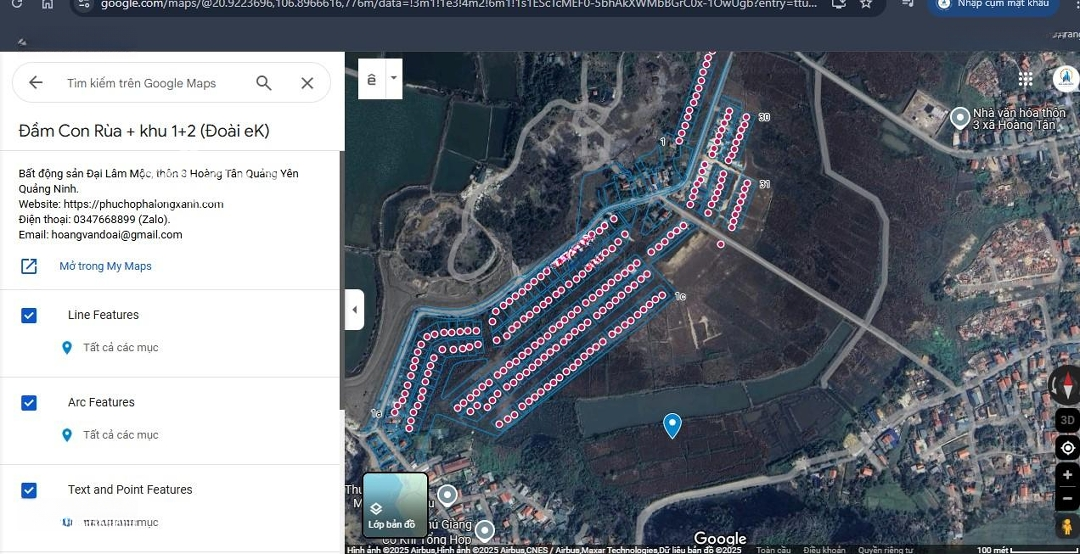Zoom in on the map
Screen dimensions: 1080x554
1067,475
